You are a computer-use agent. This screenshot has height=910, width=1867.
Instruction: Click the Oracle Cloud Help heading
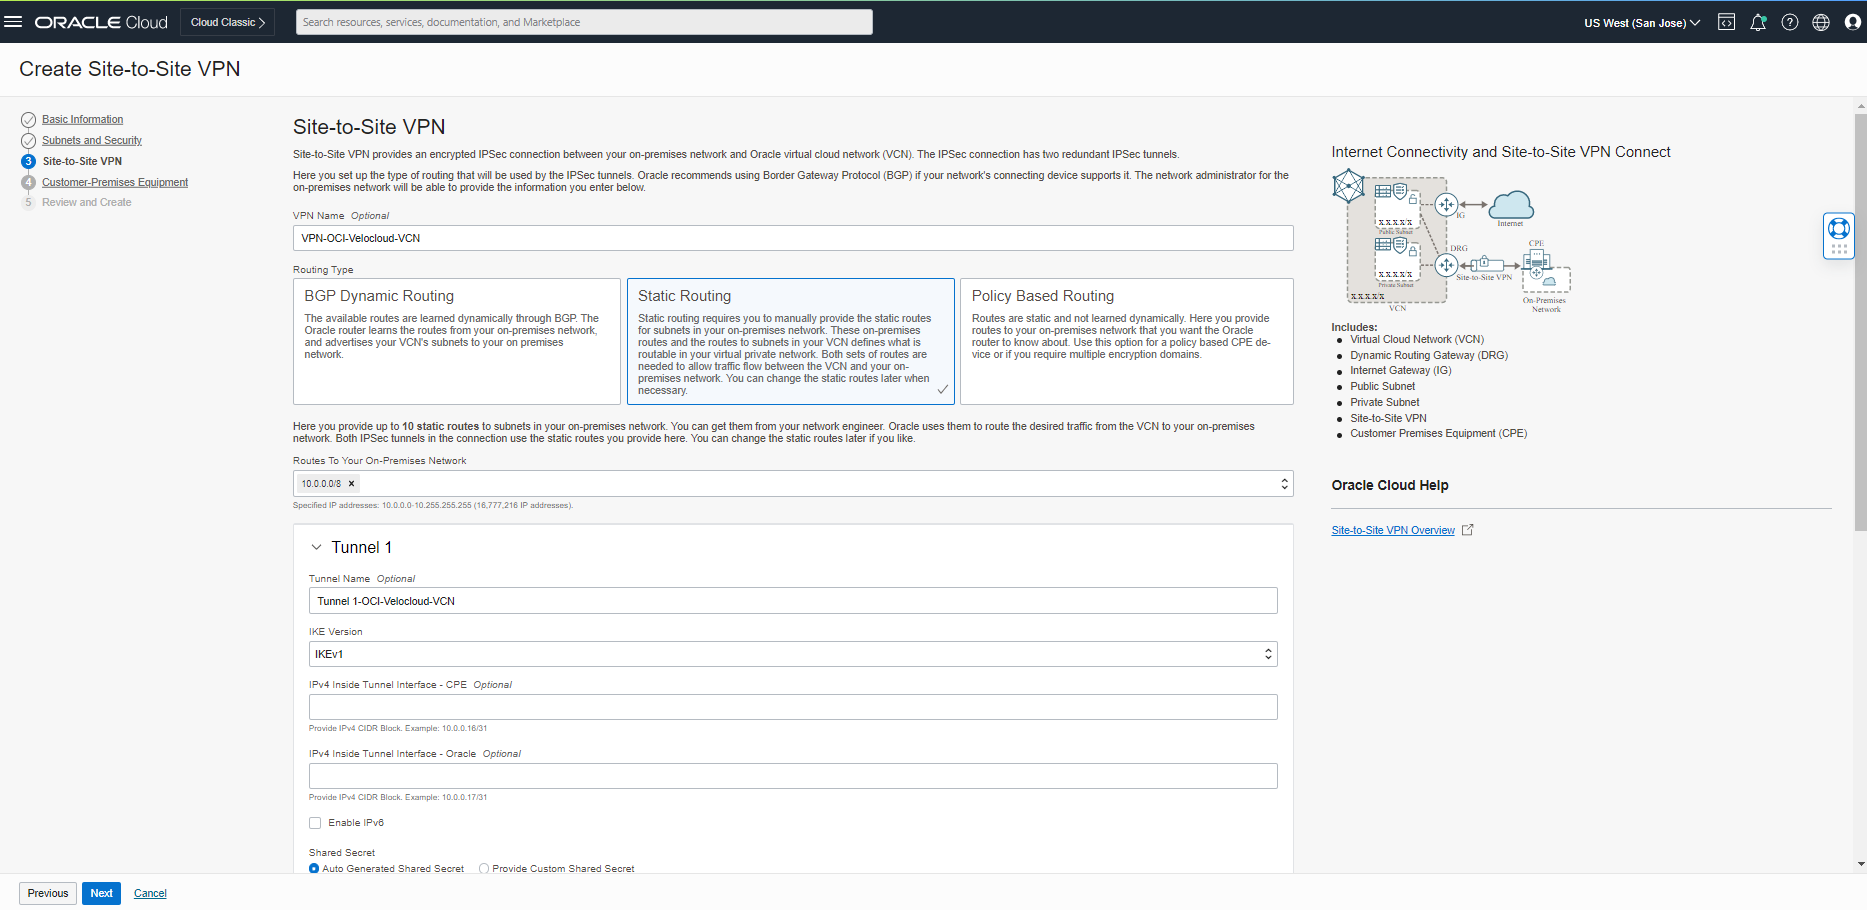click(x=1390, y=485)
